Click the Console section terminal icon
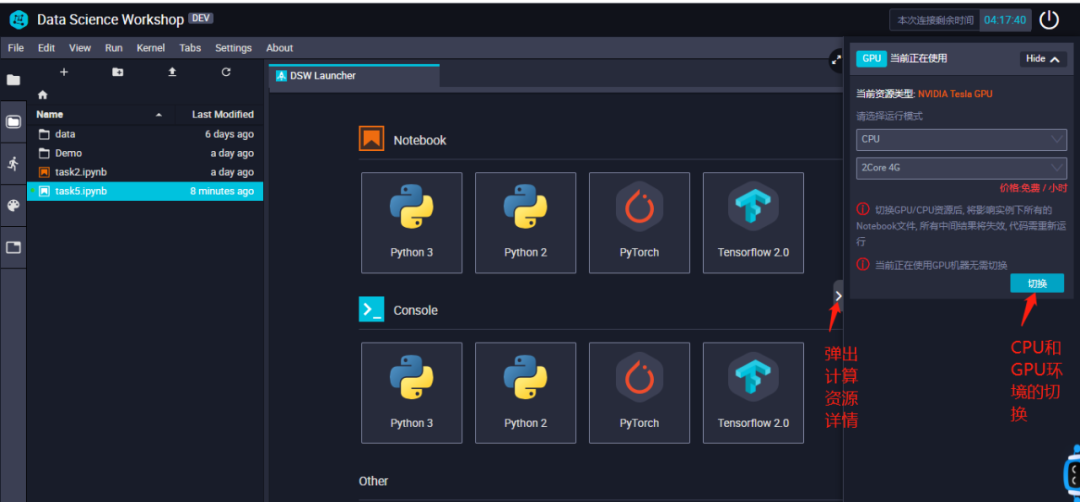Image resolution: width=1080 pixels, height=502 pixels. click(371, 309)
